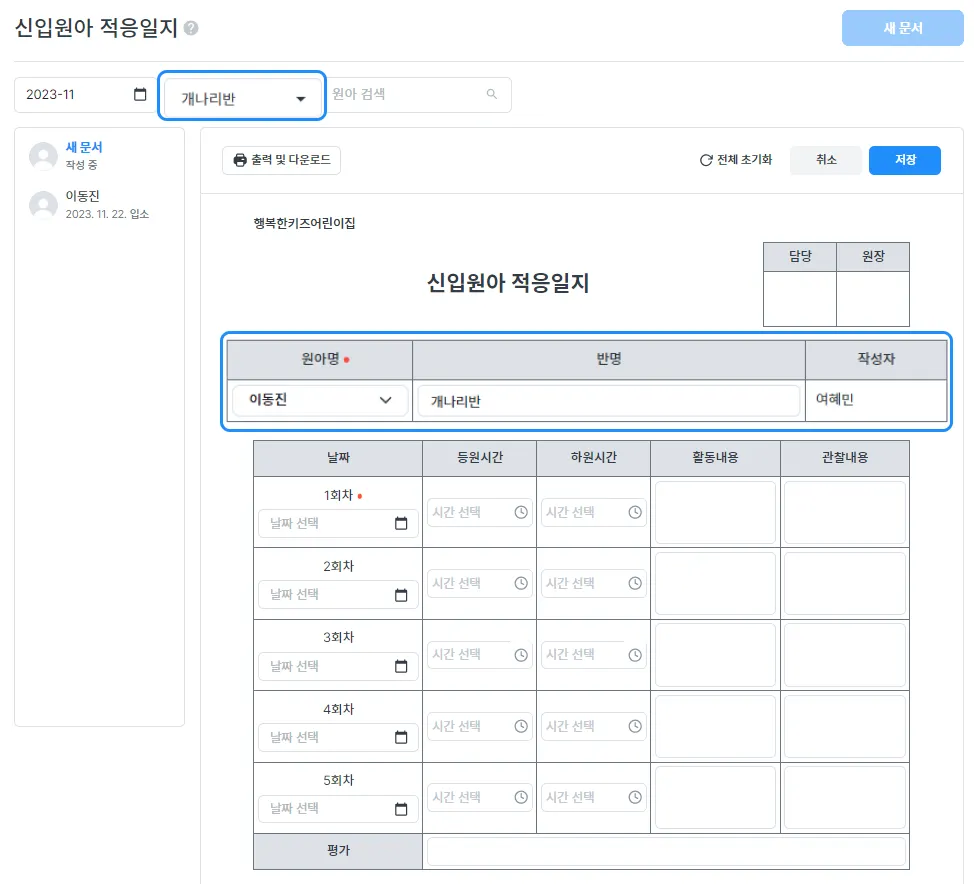Click 4회차 활동내용 text box
This screenshot has height=884, width=974.
[716, 726]
